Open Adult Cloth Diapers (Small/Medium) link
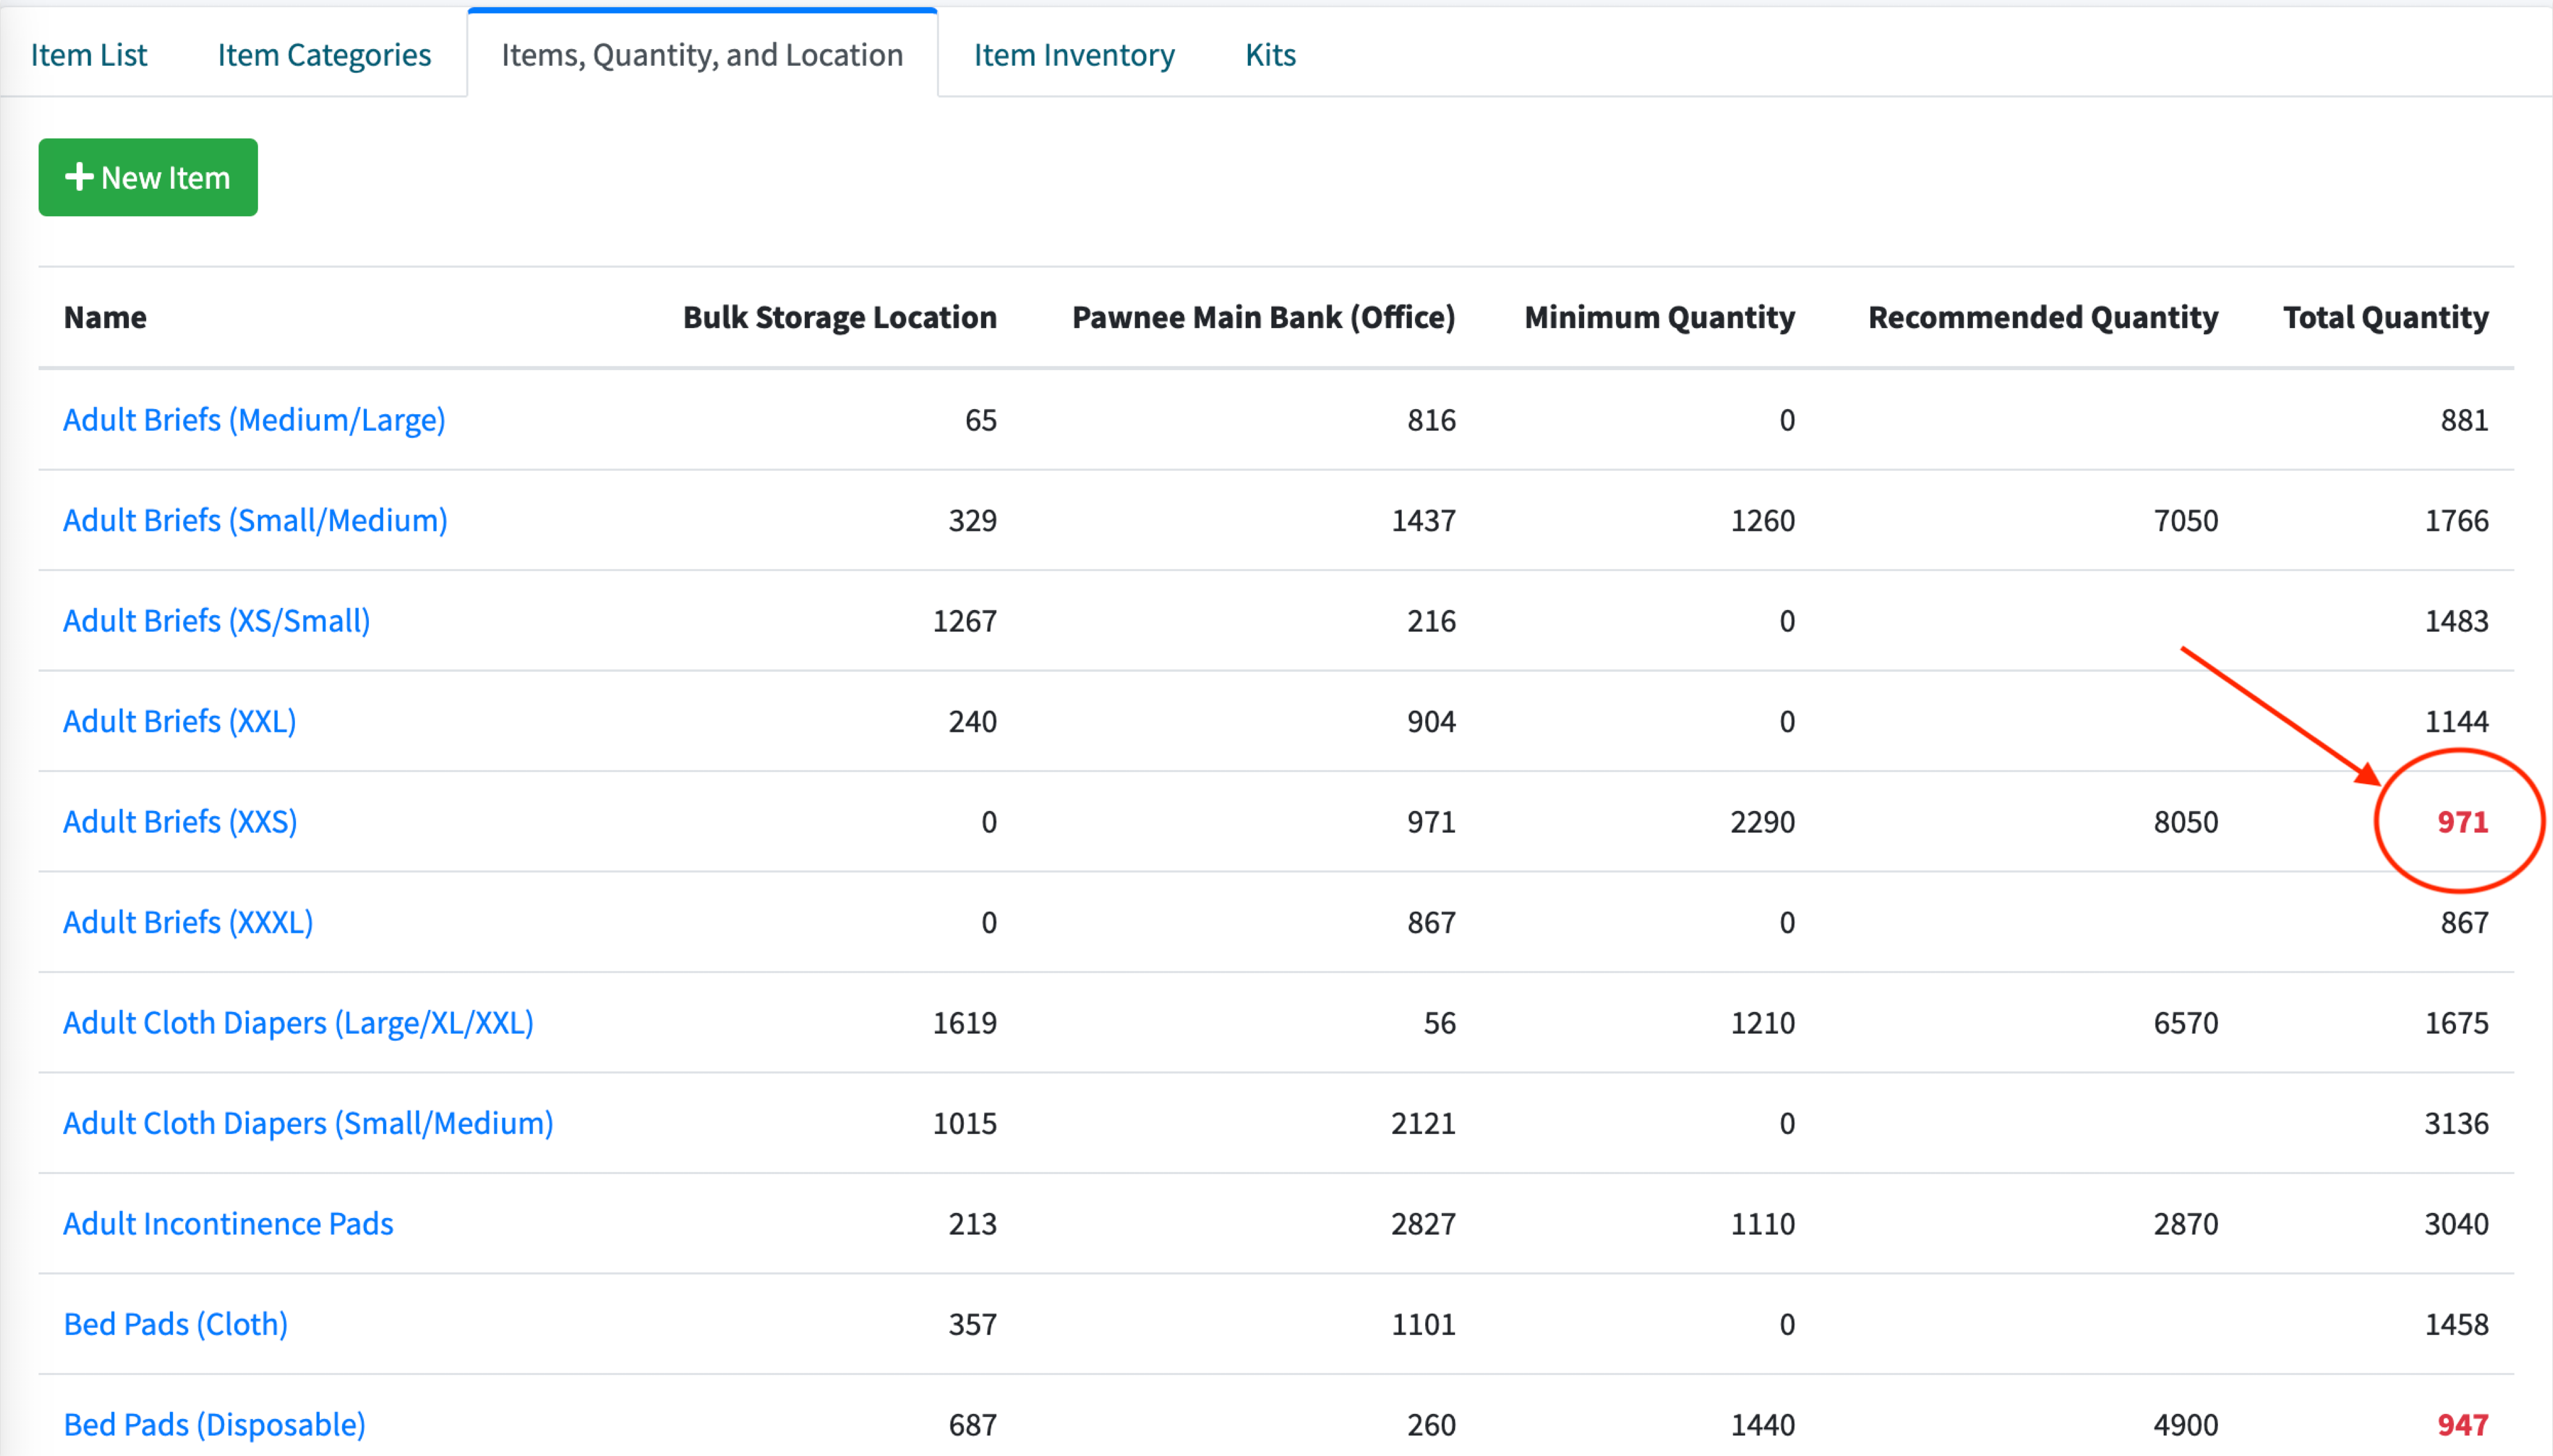The height and width of the screenshot is (1456, 2553). point(308,1123)
